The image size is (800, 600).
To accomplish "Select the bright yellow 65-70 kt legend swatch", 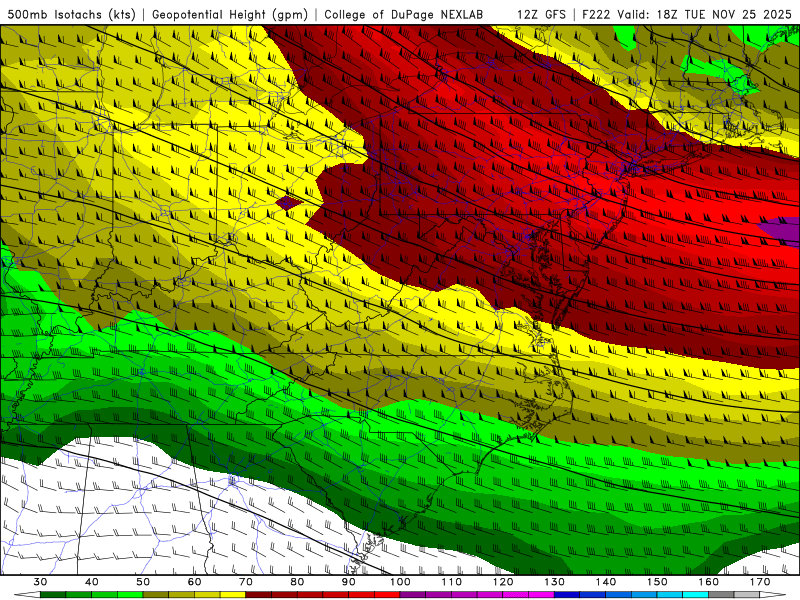I will pos(233,595).
